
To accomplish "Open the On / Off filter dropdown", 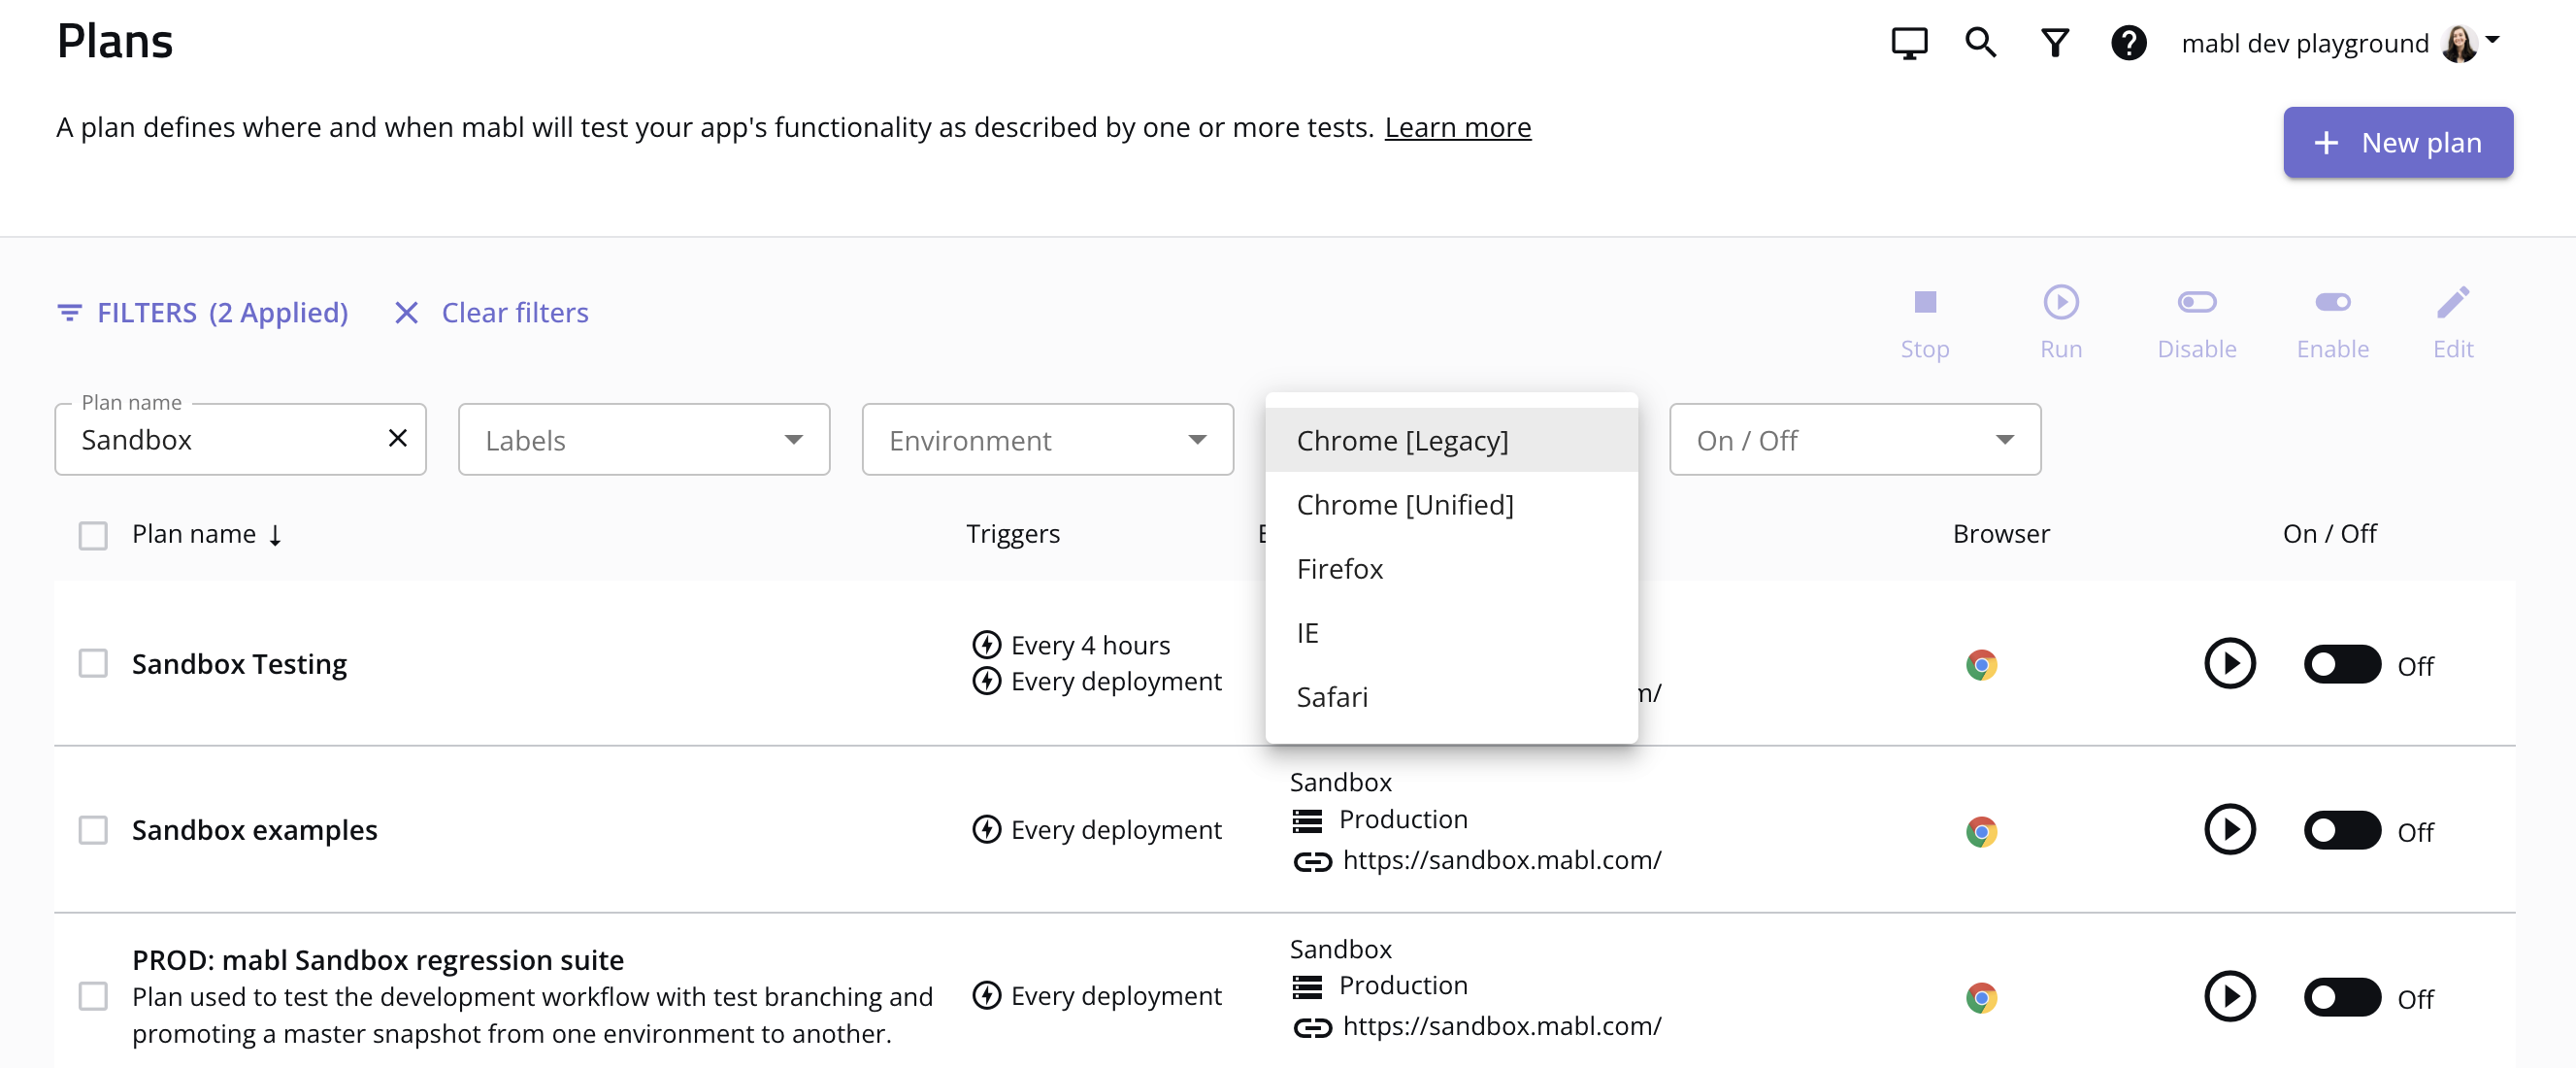I will click(x=1854, y=440).
